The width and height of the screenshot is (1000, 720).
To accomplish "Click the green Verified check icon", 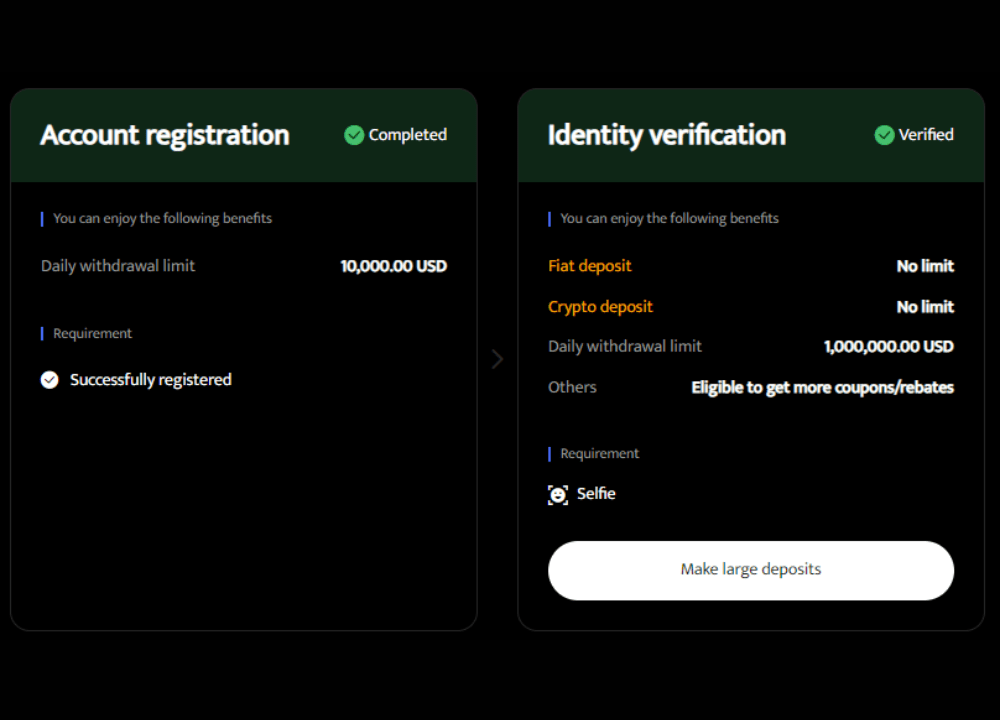I will (x=884, y=134).
